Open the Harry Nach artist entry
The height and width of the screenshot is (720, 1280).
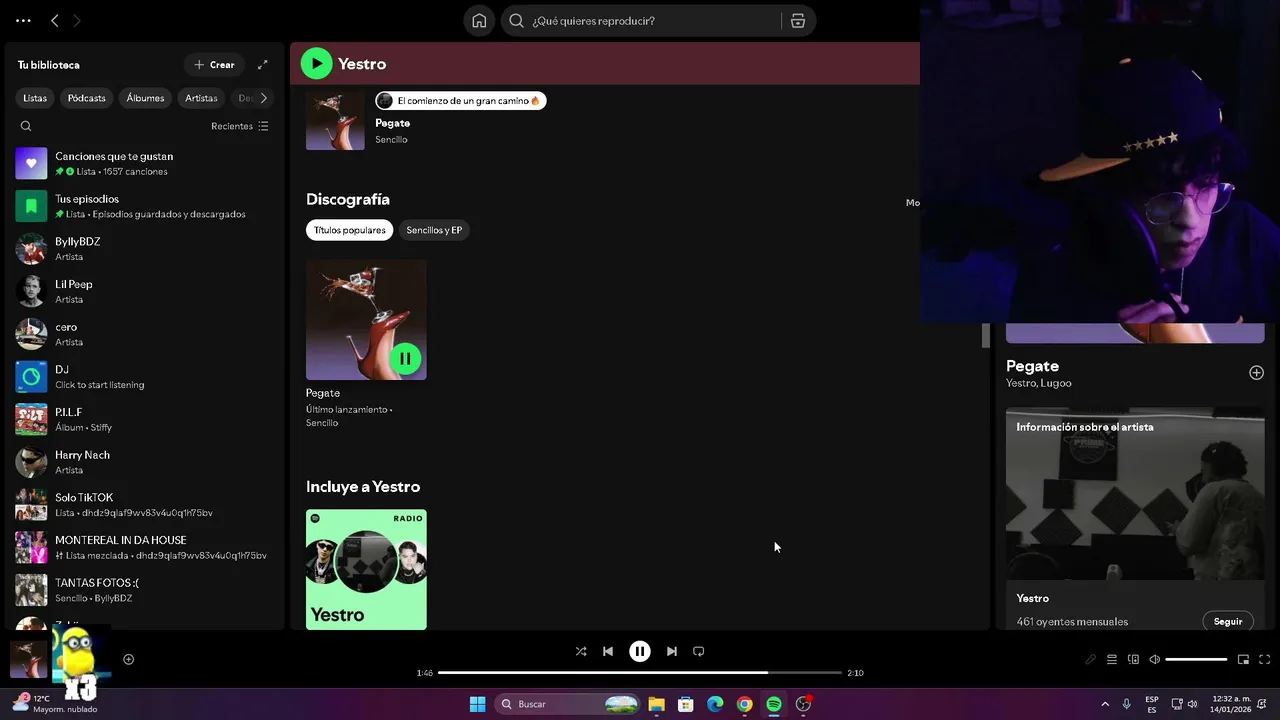point(145,462)
